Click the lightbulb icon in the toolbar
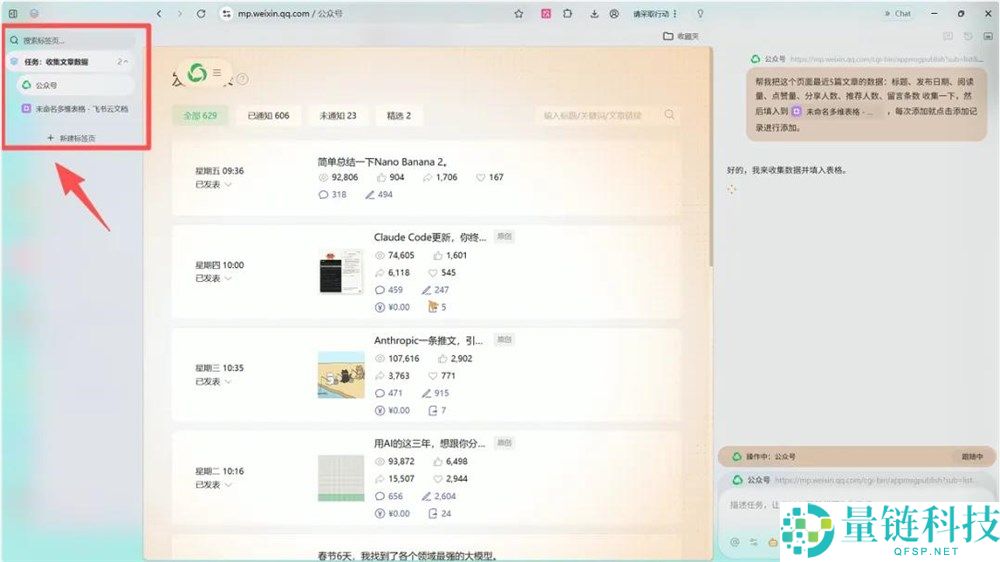Screen dimensions: 1000x562 700,13
